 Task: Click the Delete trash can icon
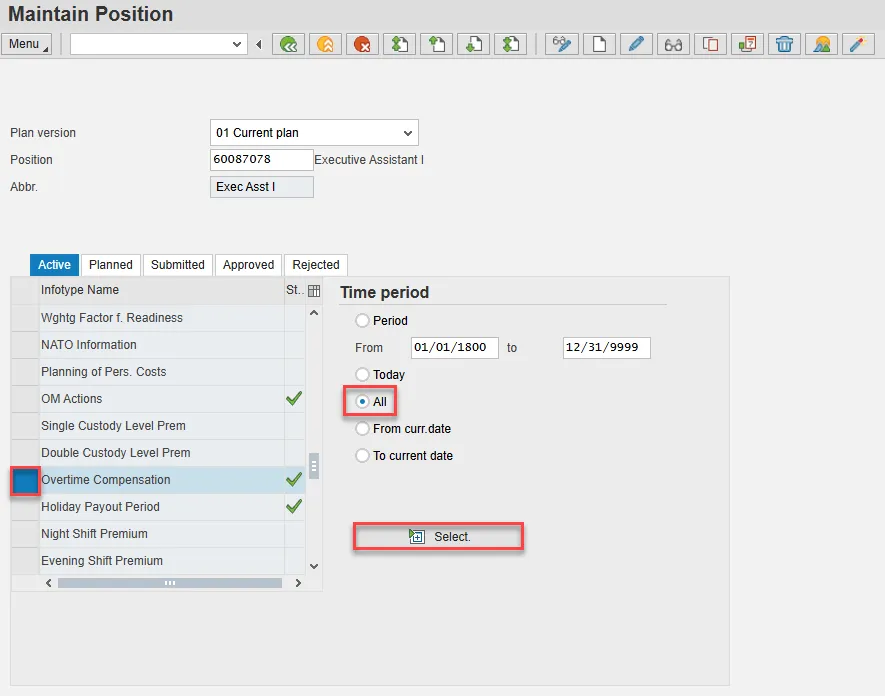point(785,44)
